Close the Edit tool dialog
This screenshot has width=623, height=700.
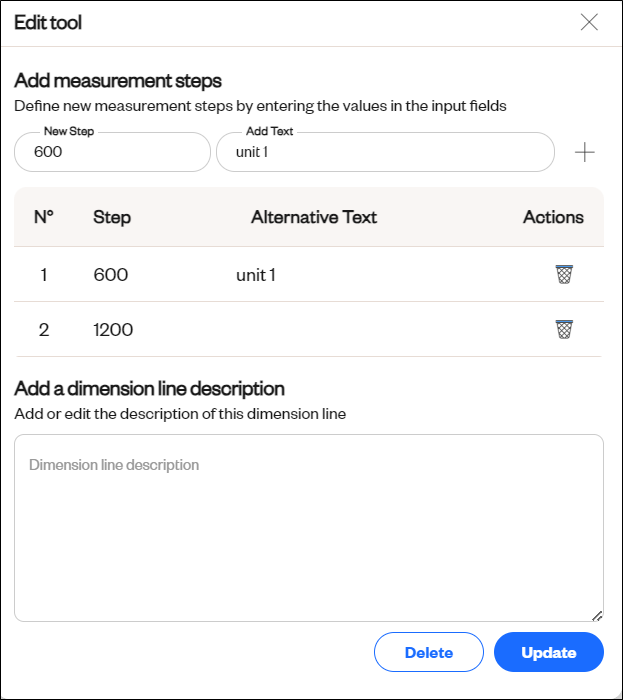589,22
